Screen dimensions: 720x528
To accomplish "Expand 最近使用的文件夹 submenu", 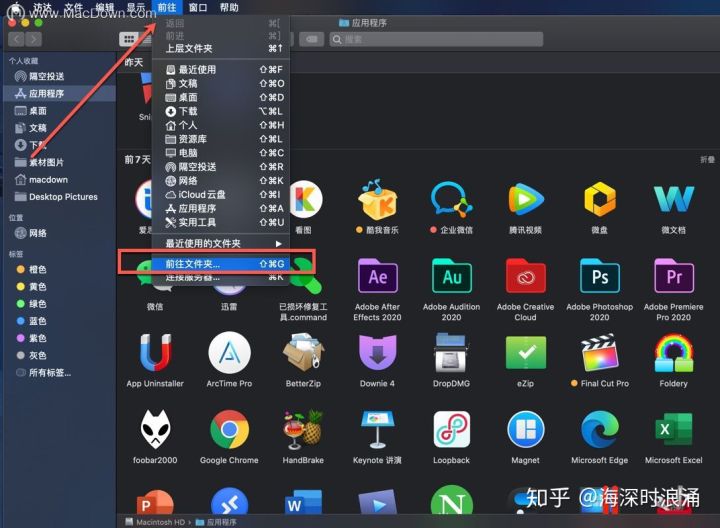I will coord(221,243).
